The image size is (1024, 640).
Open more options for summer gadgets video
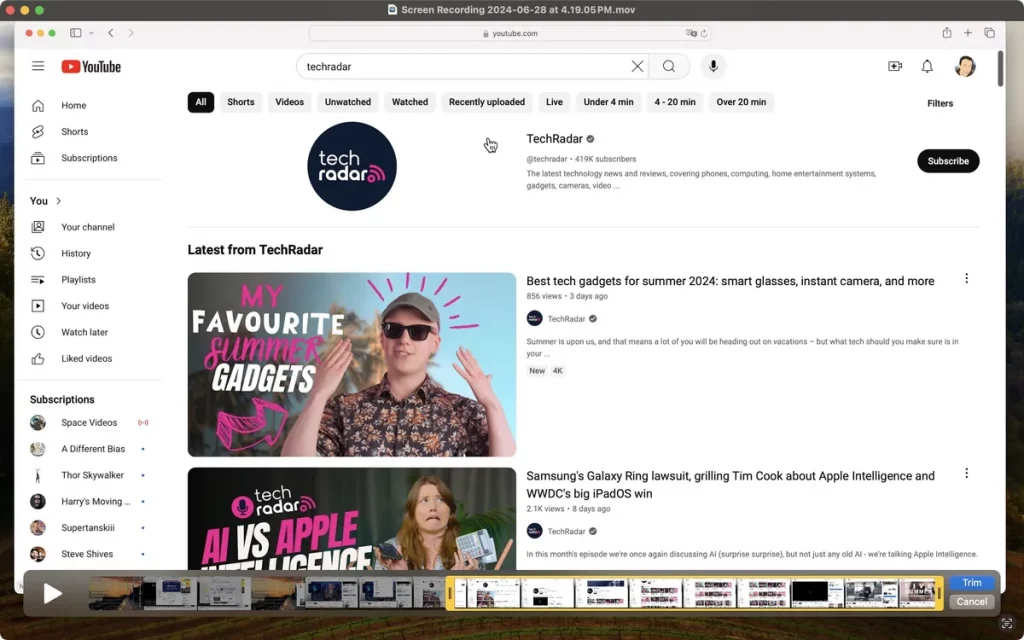[x=966, y=279]
